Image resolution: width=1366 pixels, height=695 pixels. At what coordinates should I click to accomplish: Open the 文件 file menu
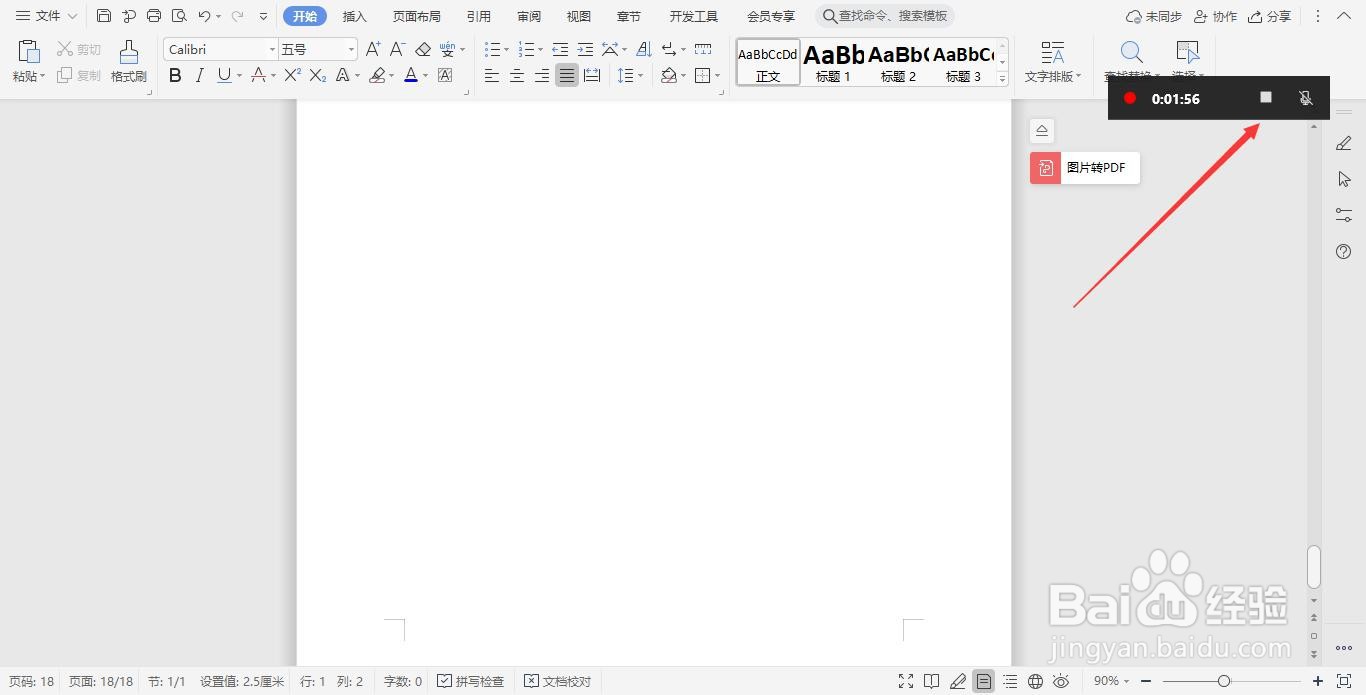(x=46, y=16)
